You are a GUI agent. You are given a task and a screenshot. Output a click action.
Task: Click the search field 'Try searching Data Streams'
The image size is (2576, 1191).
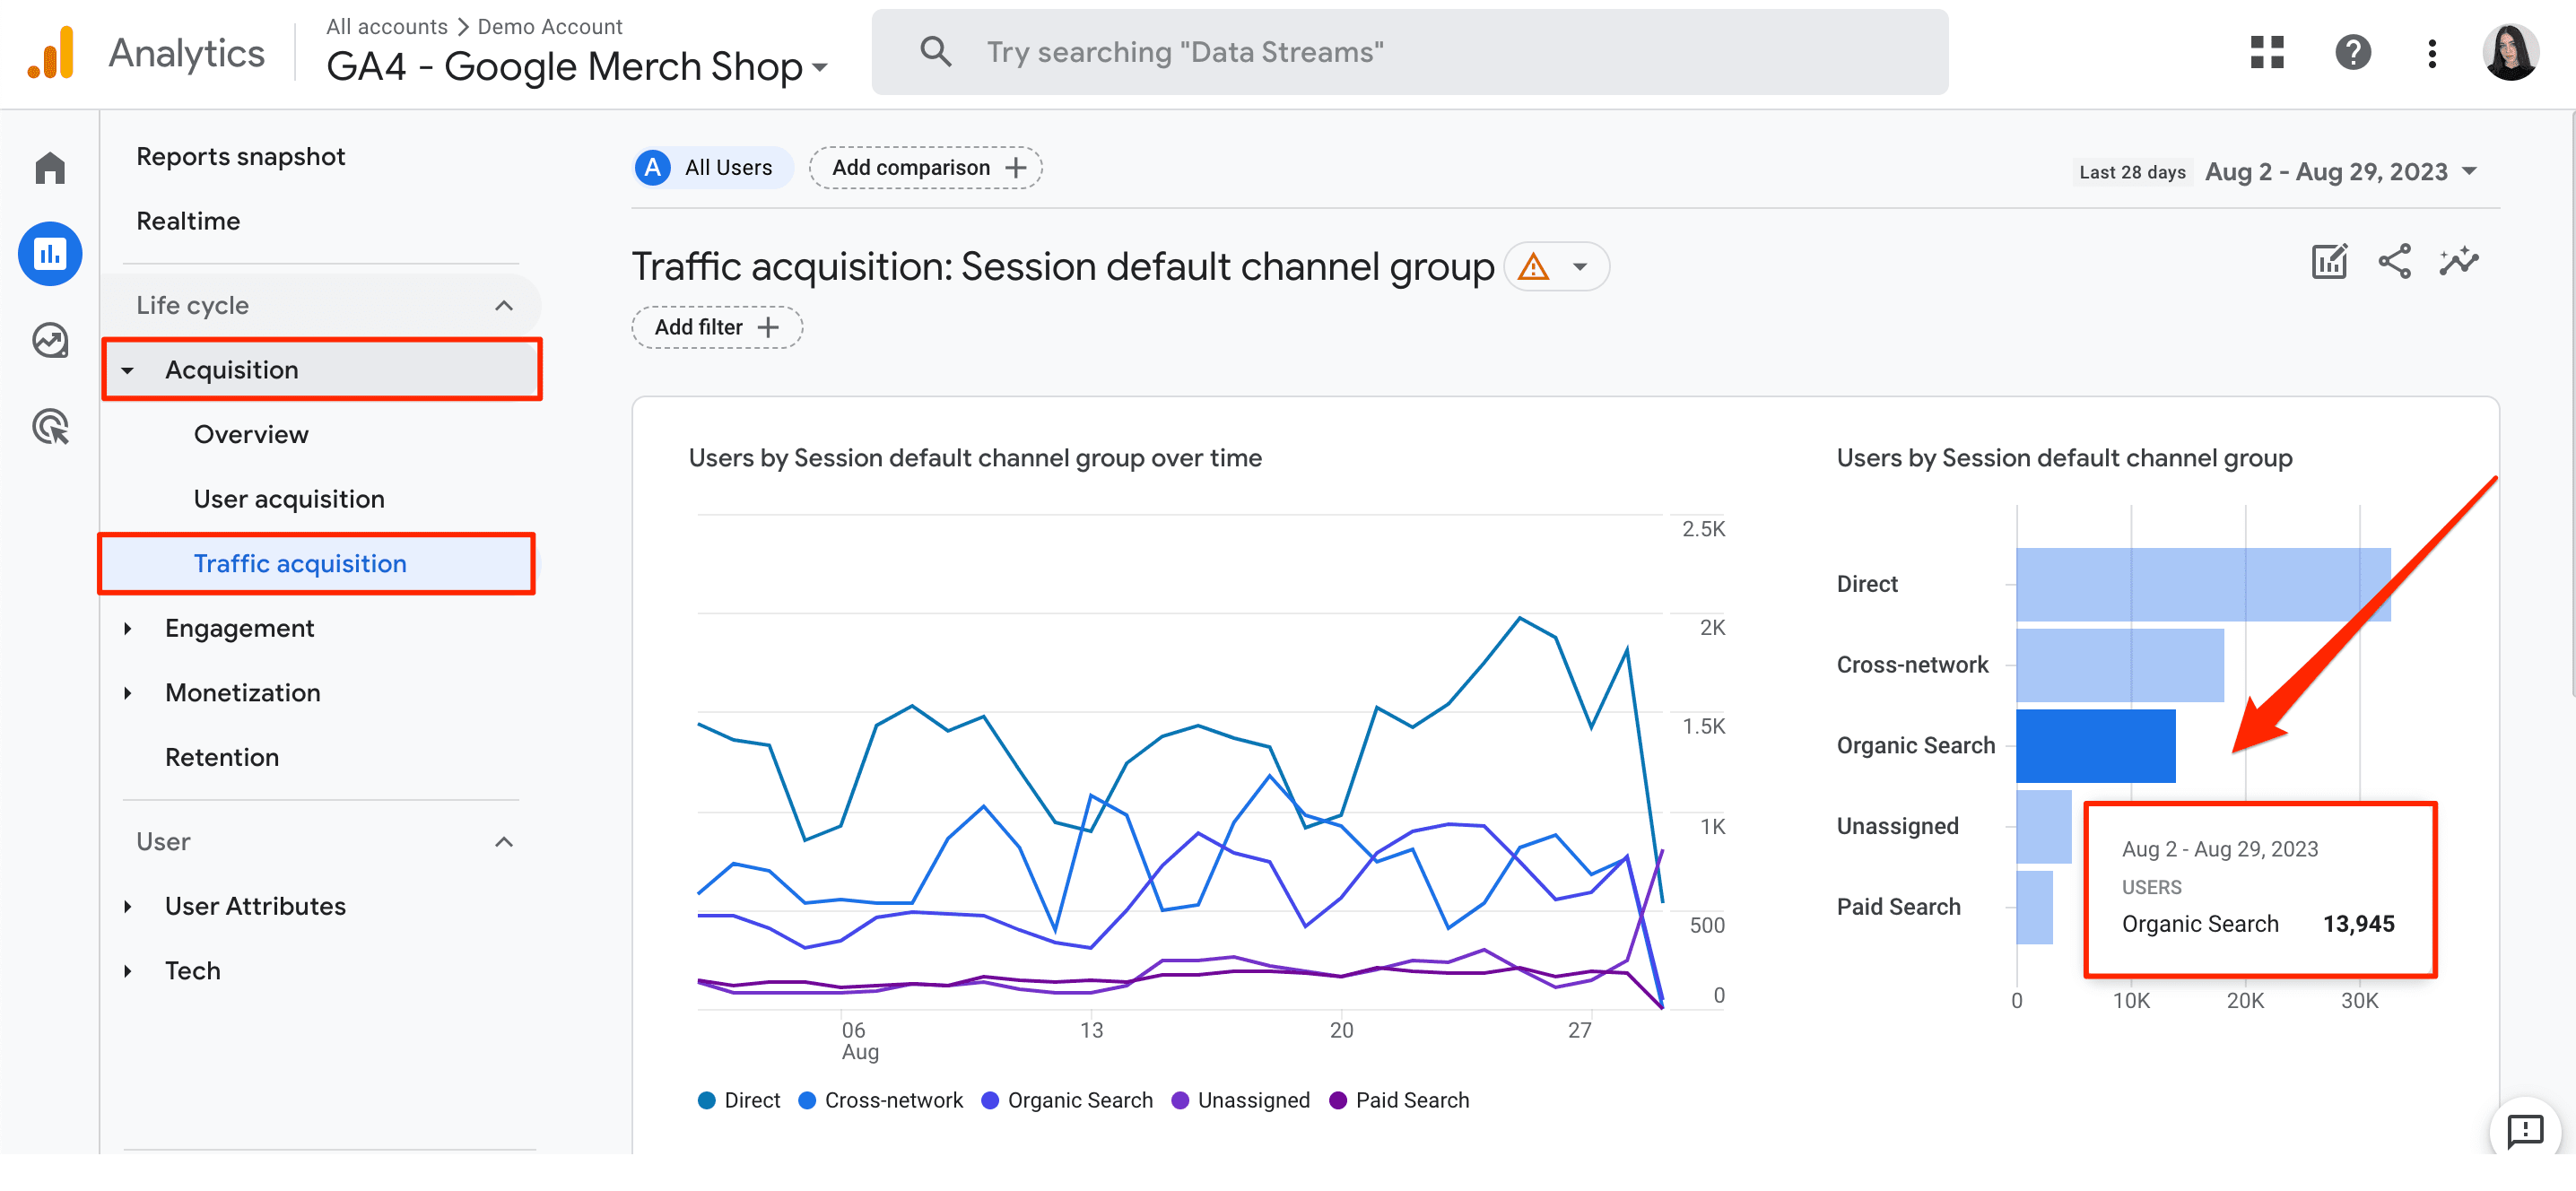click(1409, 52)
